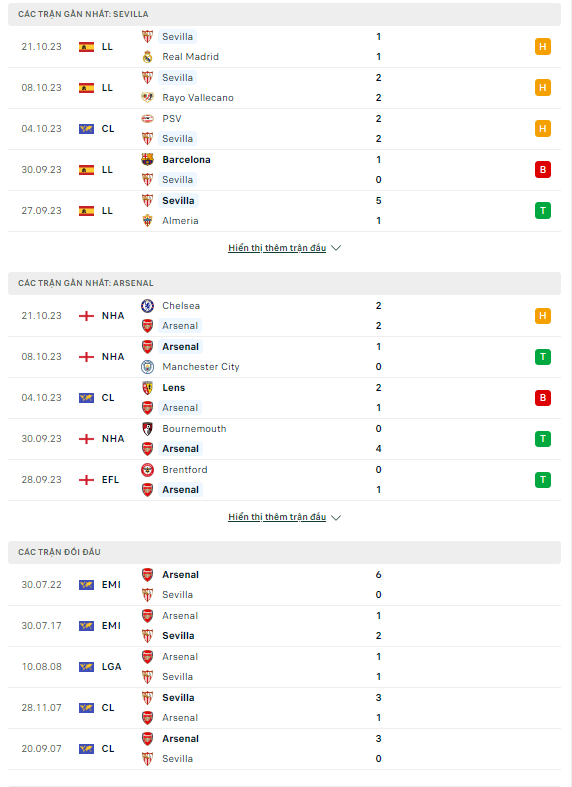Click the Spain flag on 21.10.23 LL match

click(x=86, y=47)
